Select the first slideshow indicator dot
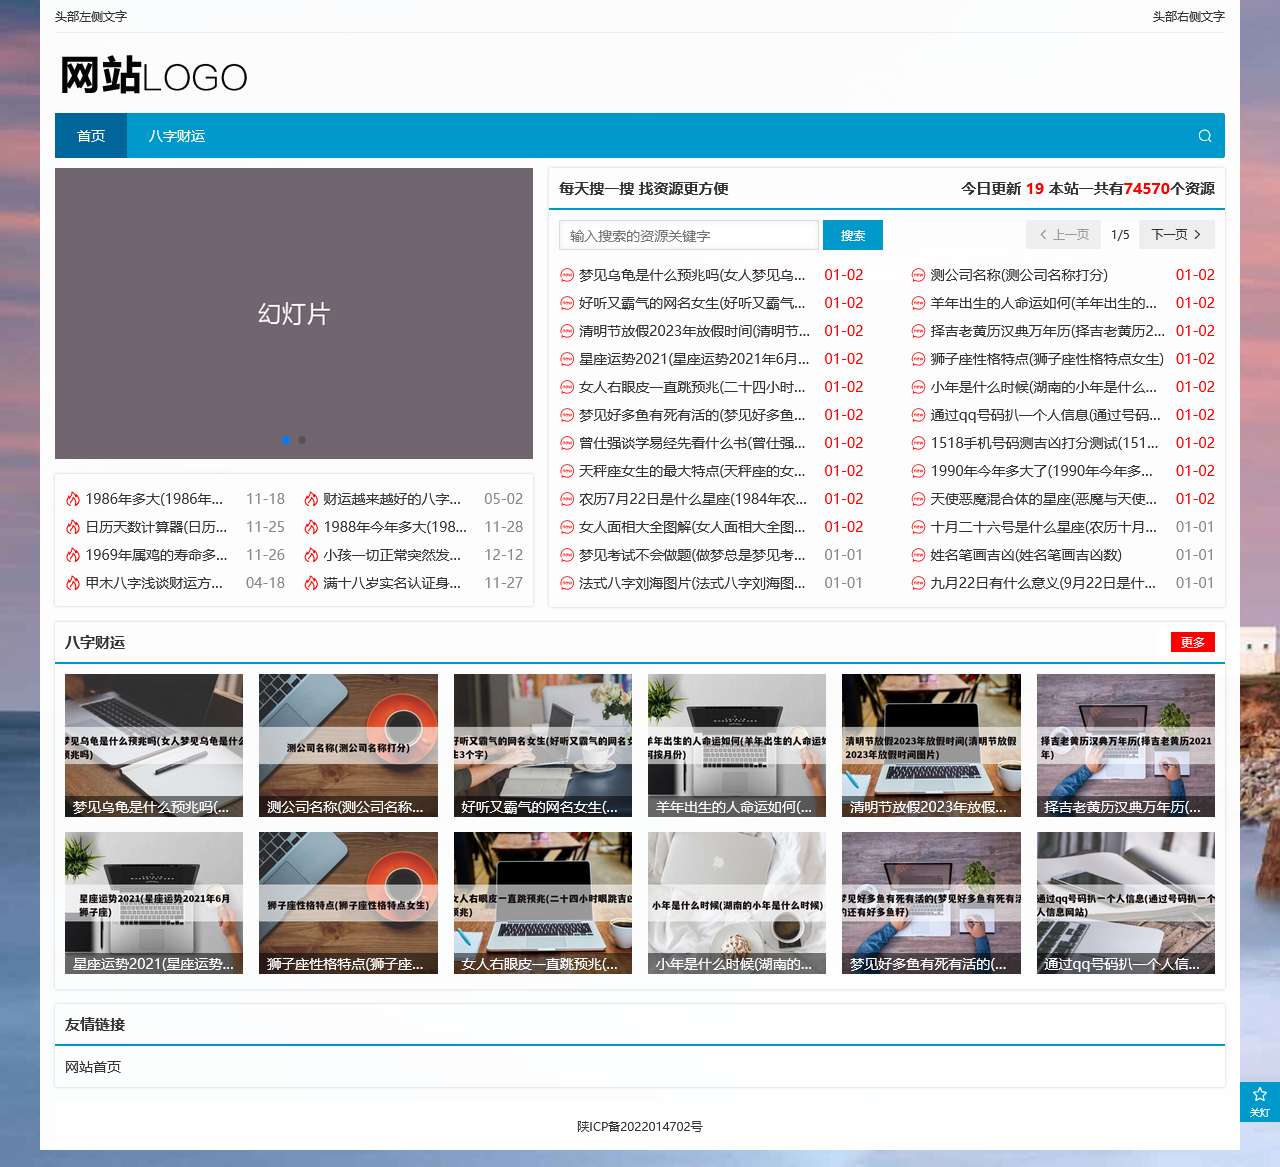Image resolution: width=1280 pixels, height=1167 pixels. tap(286, 440)
